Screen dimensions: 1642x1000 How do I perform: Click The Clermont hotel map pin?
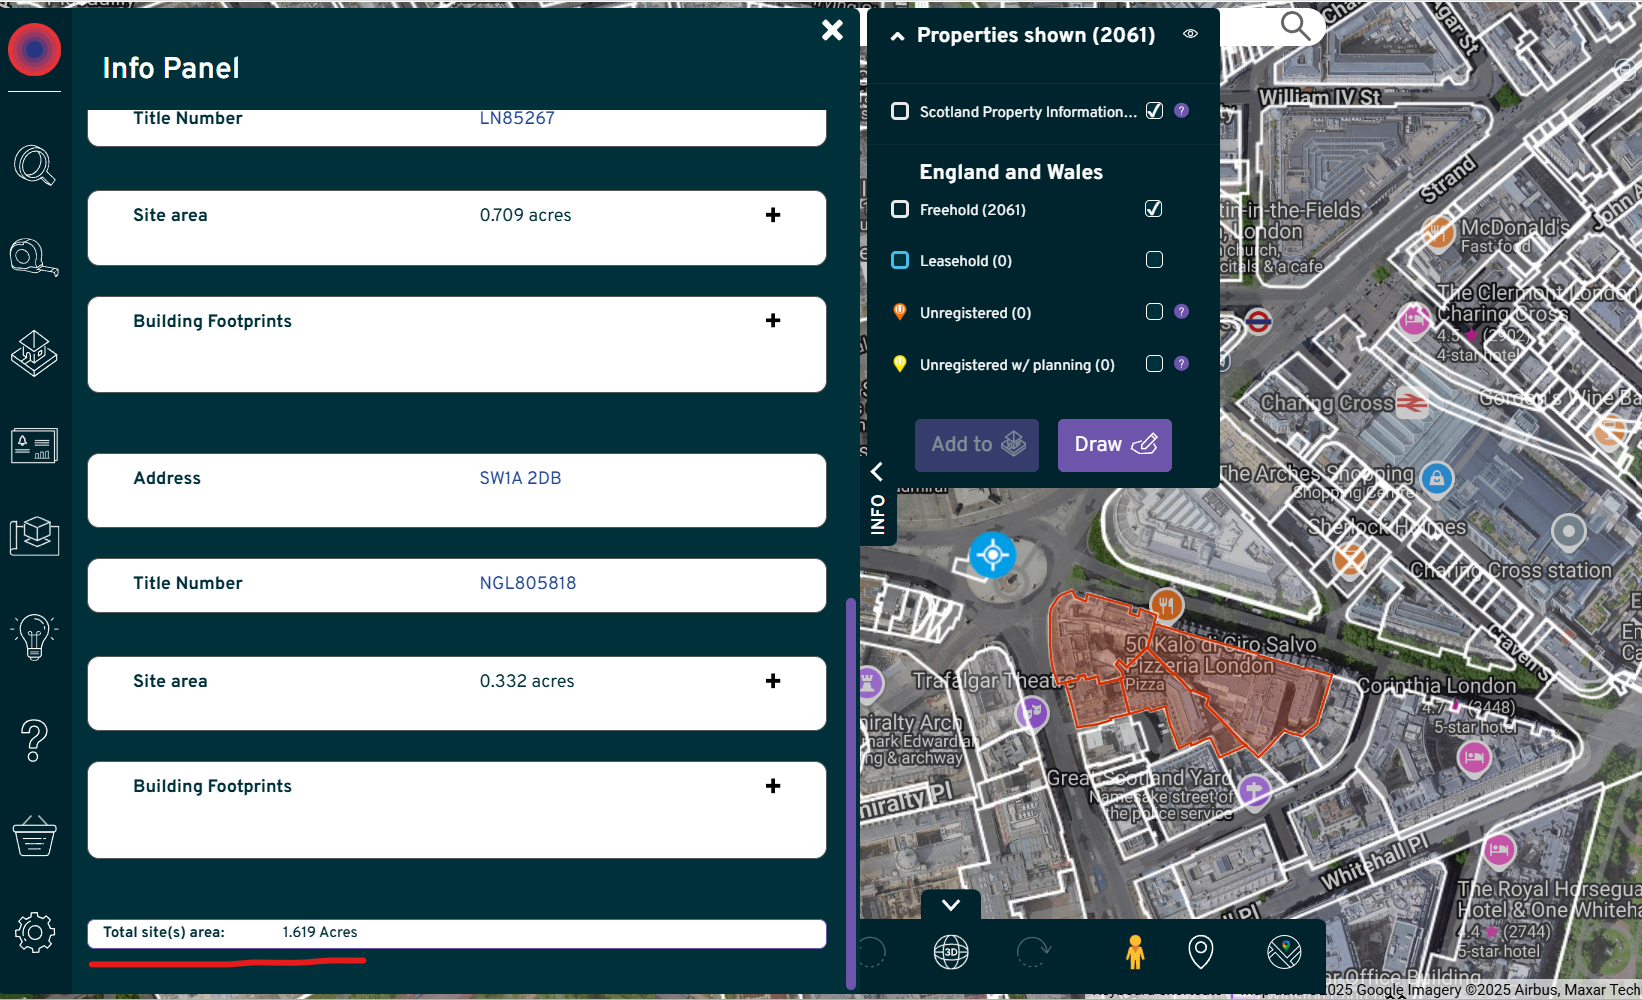(x=1413, y=320)
